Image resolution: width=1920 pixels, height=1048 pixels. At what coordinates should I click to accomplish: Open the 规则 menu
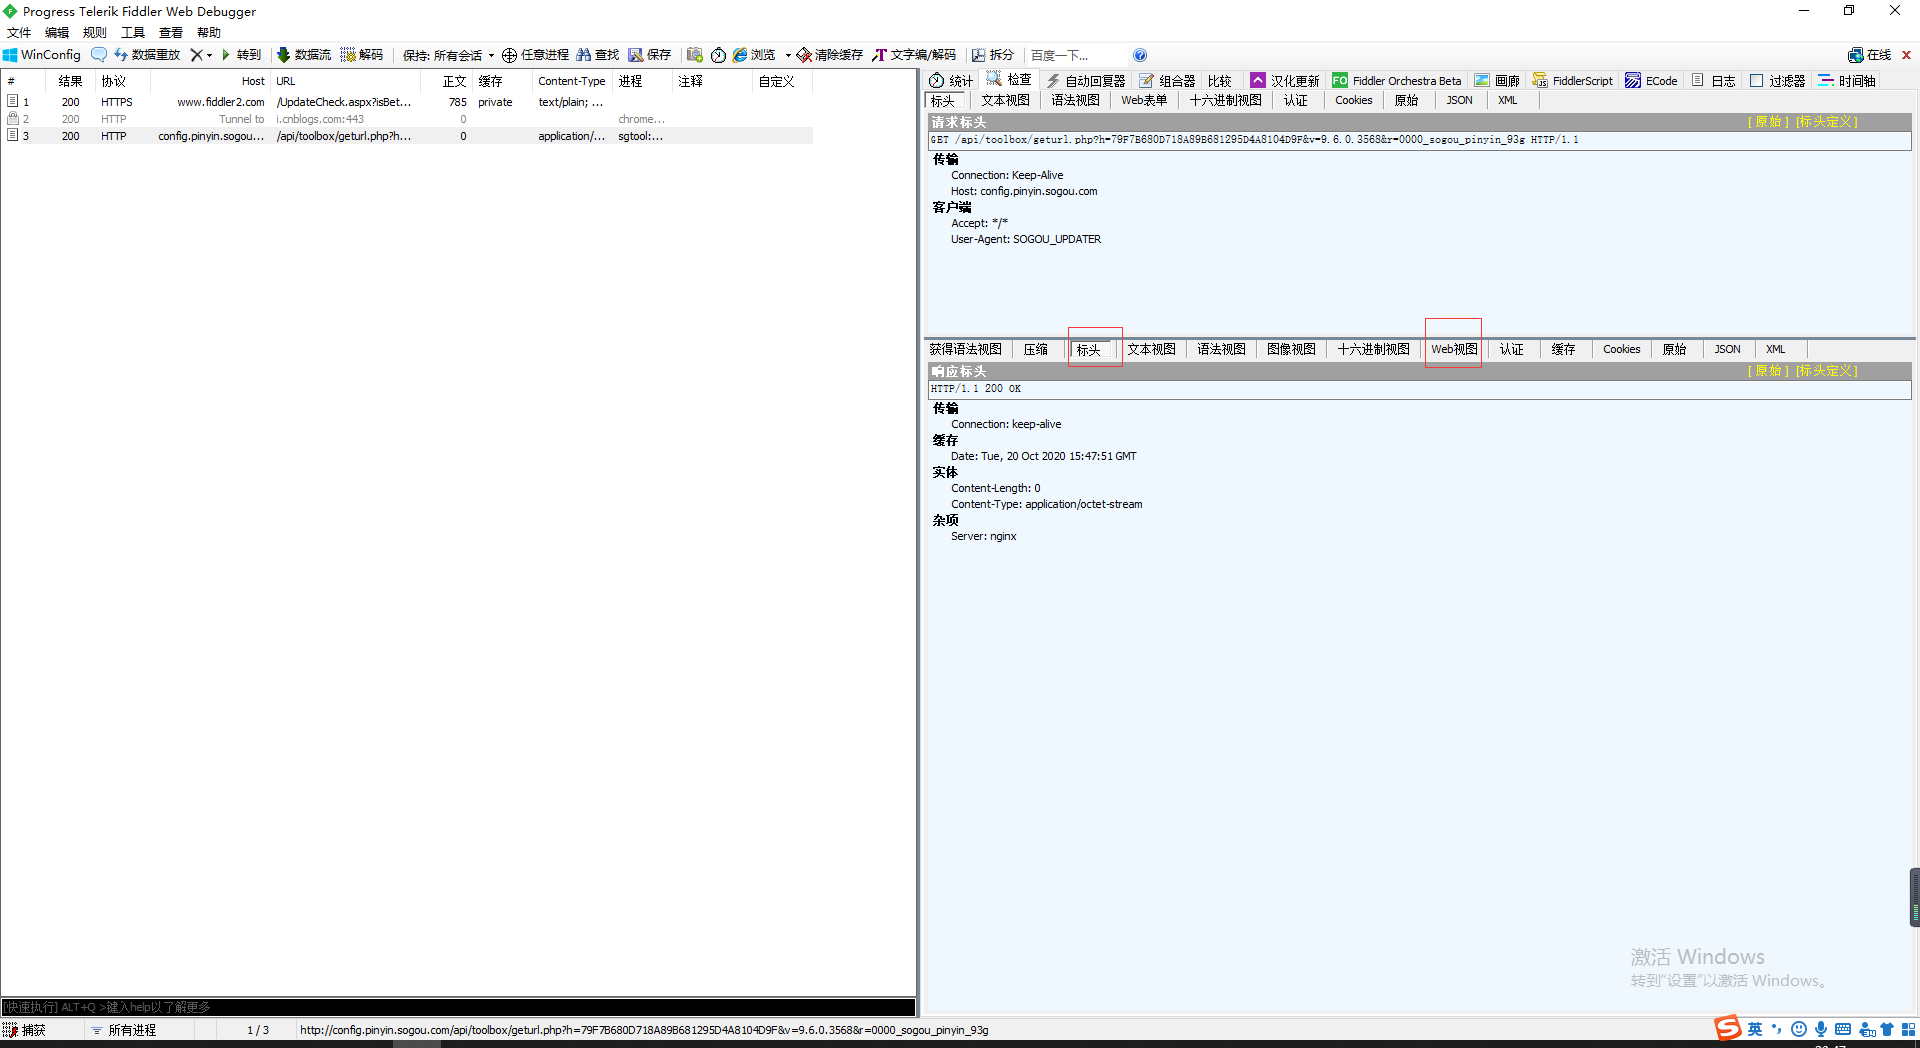point(95,32)
